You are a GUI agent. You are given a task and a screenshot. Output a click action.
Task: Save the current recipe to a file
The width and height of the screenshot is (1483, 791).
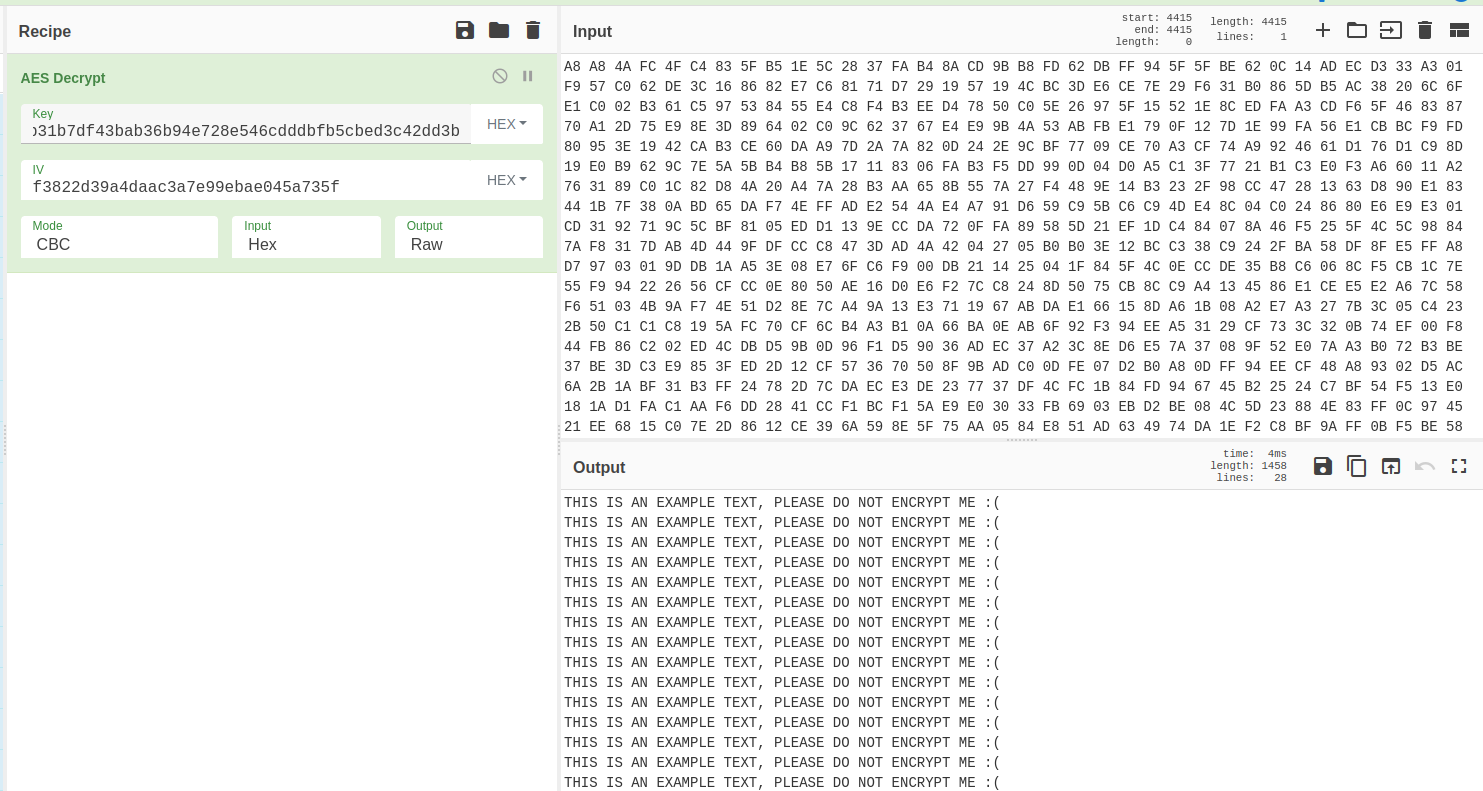(464, 30)
